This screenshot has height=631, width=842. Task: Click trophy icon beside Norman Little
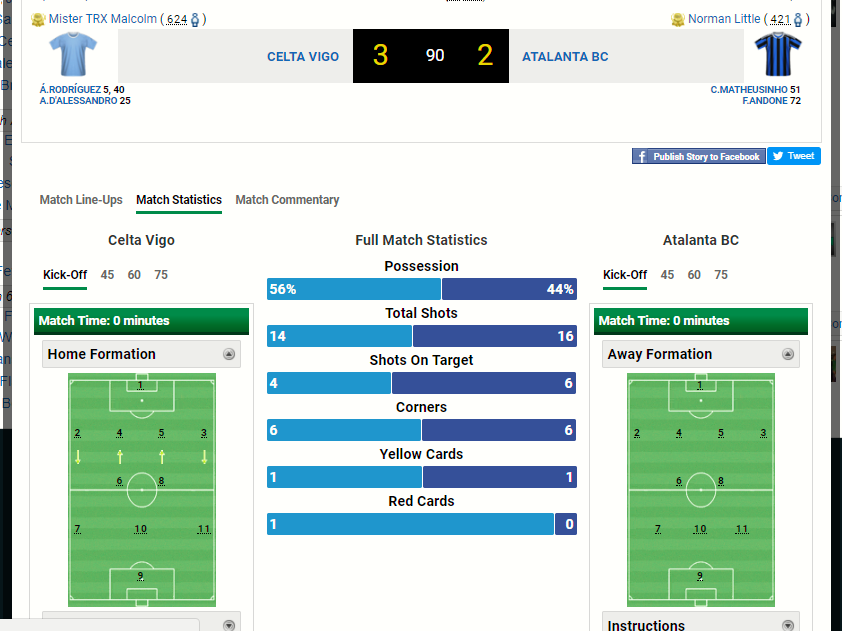point(678,20)
